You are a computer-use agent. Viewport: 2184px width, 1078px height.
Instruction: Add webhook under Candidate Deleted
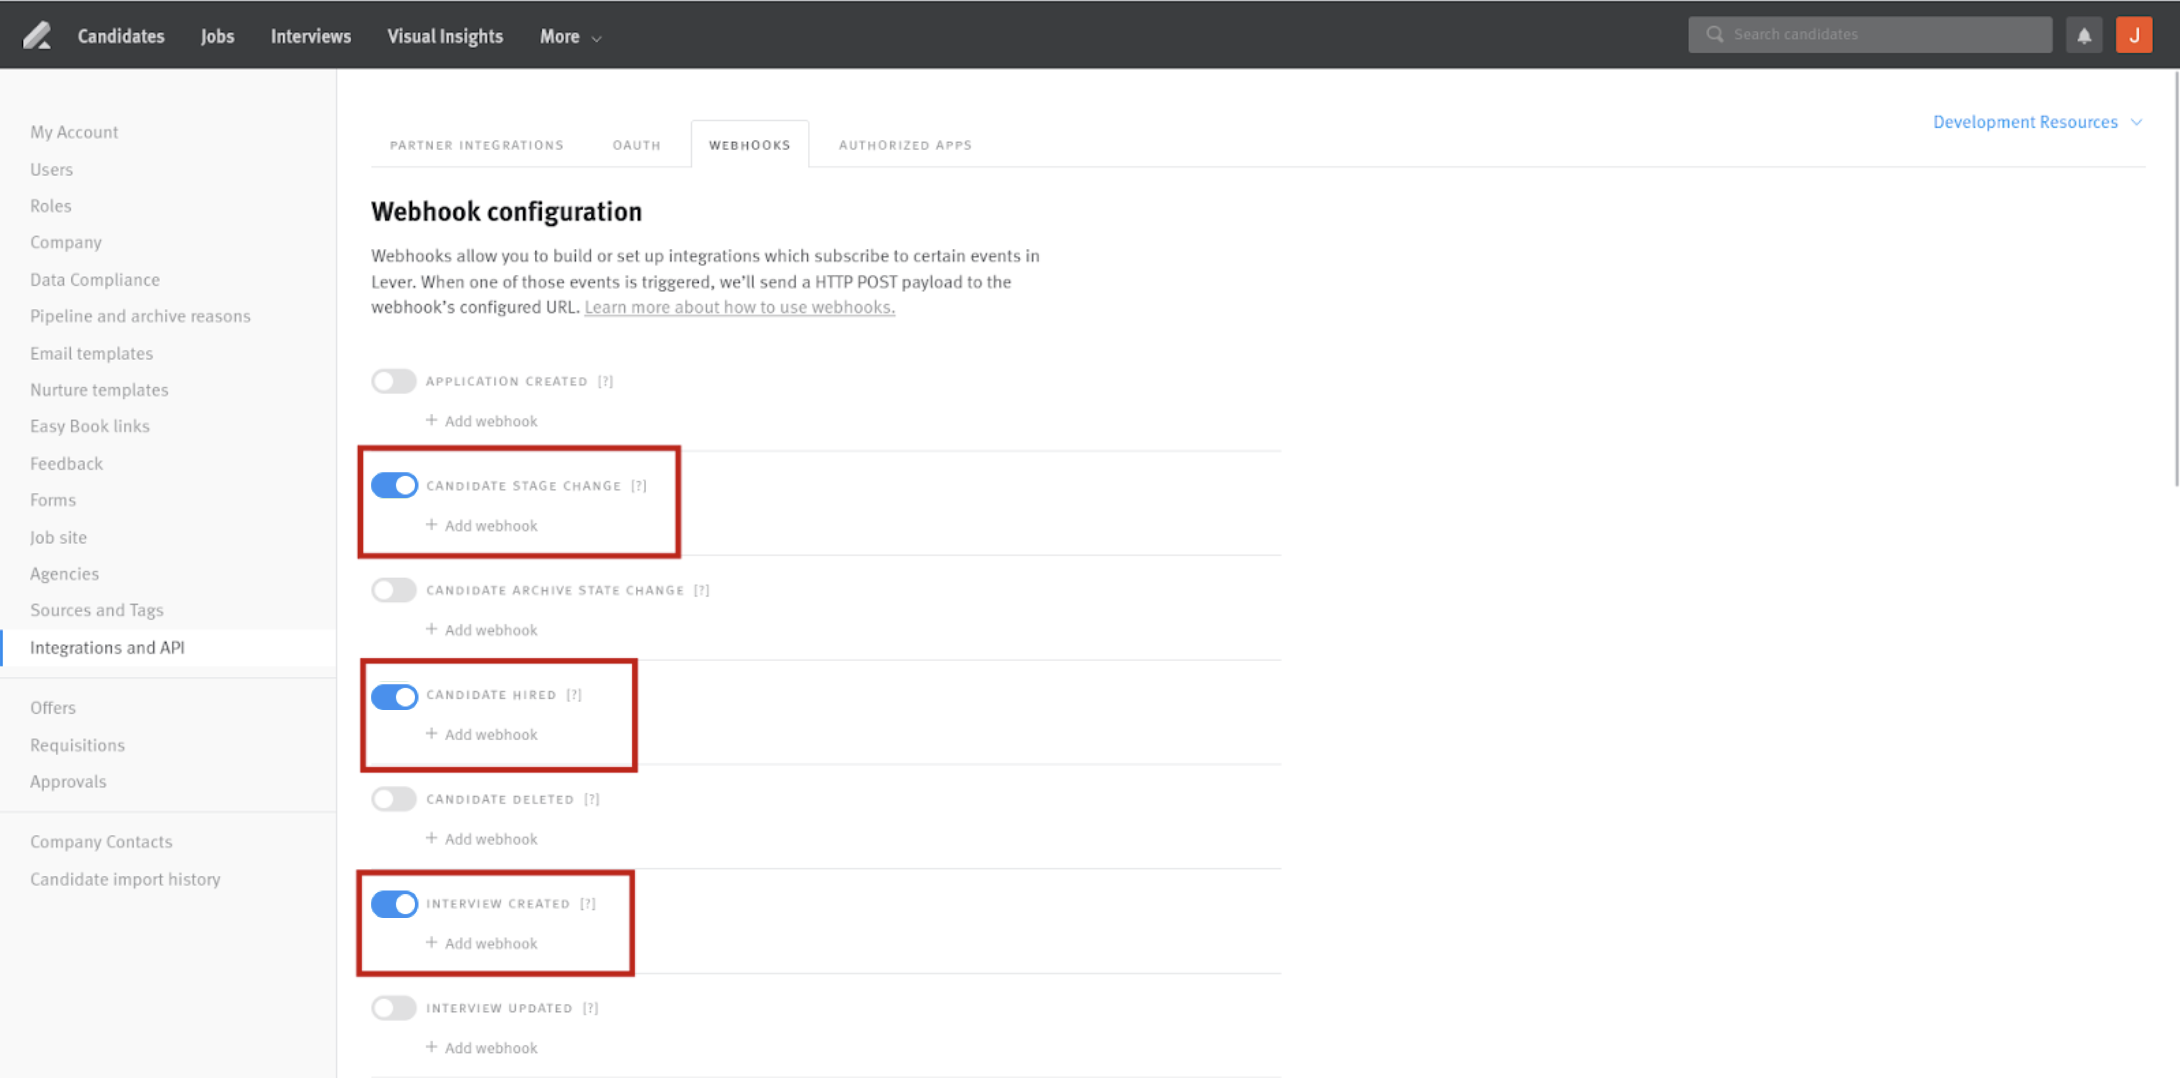482,838
